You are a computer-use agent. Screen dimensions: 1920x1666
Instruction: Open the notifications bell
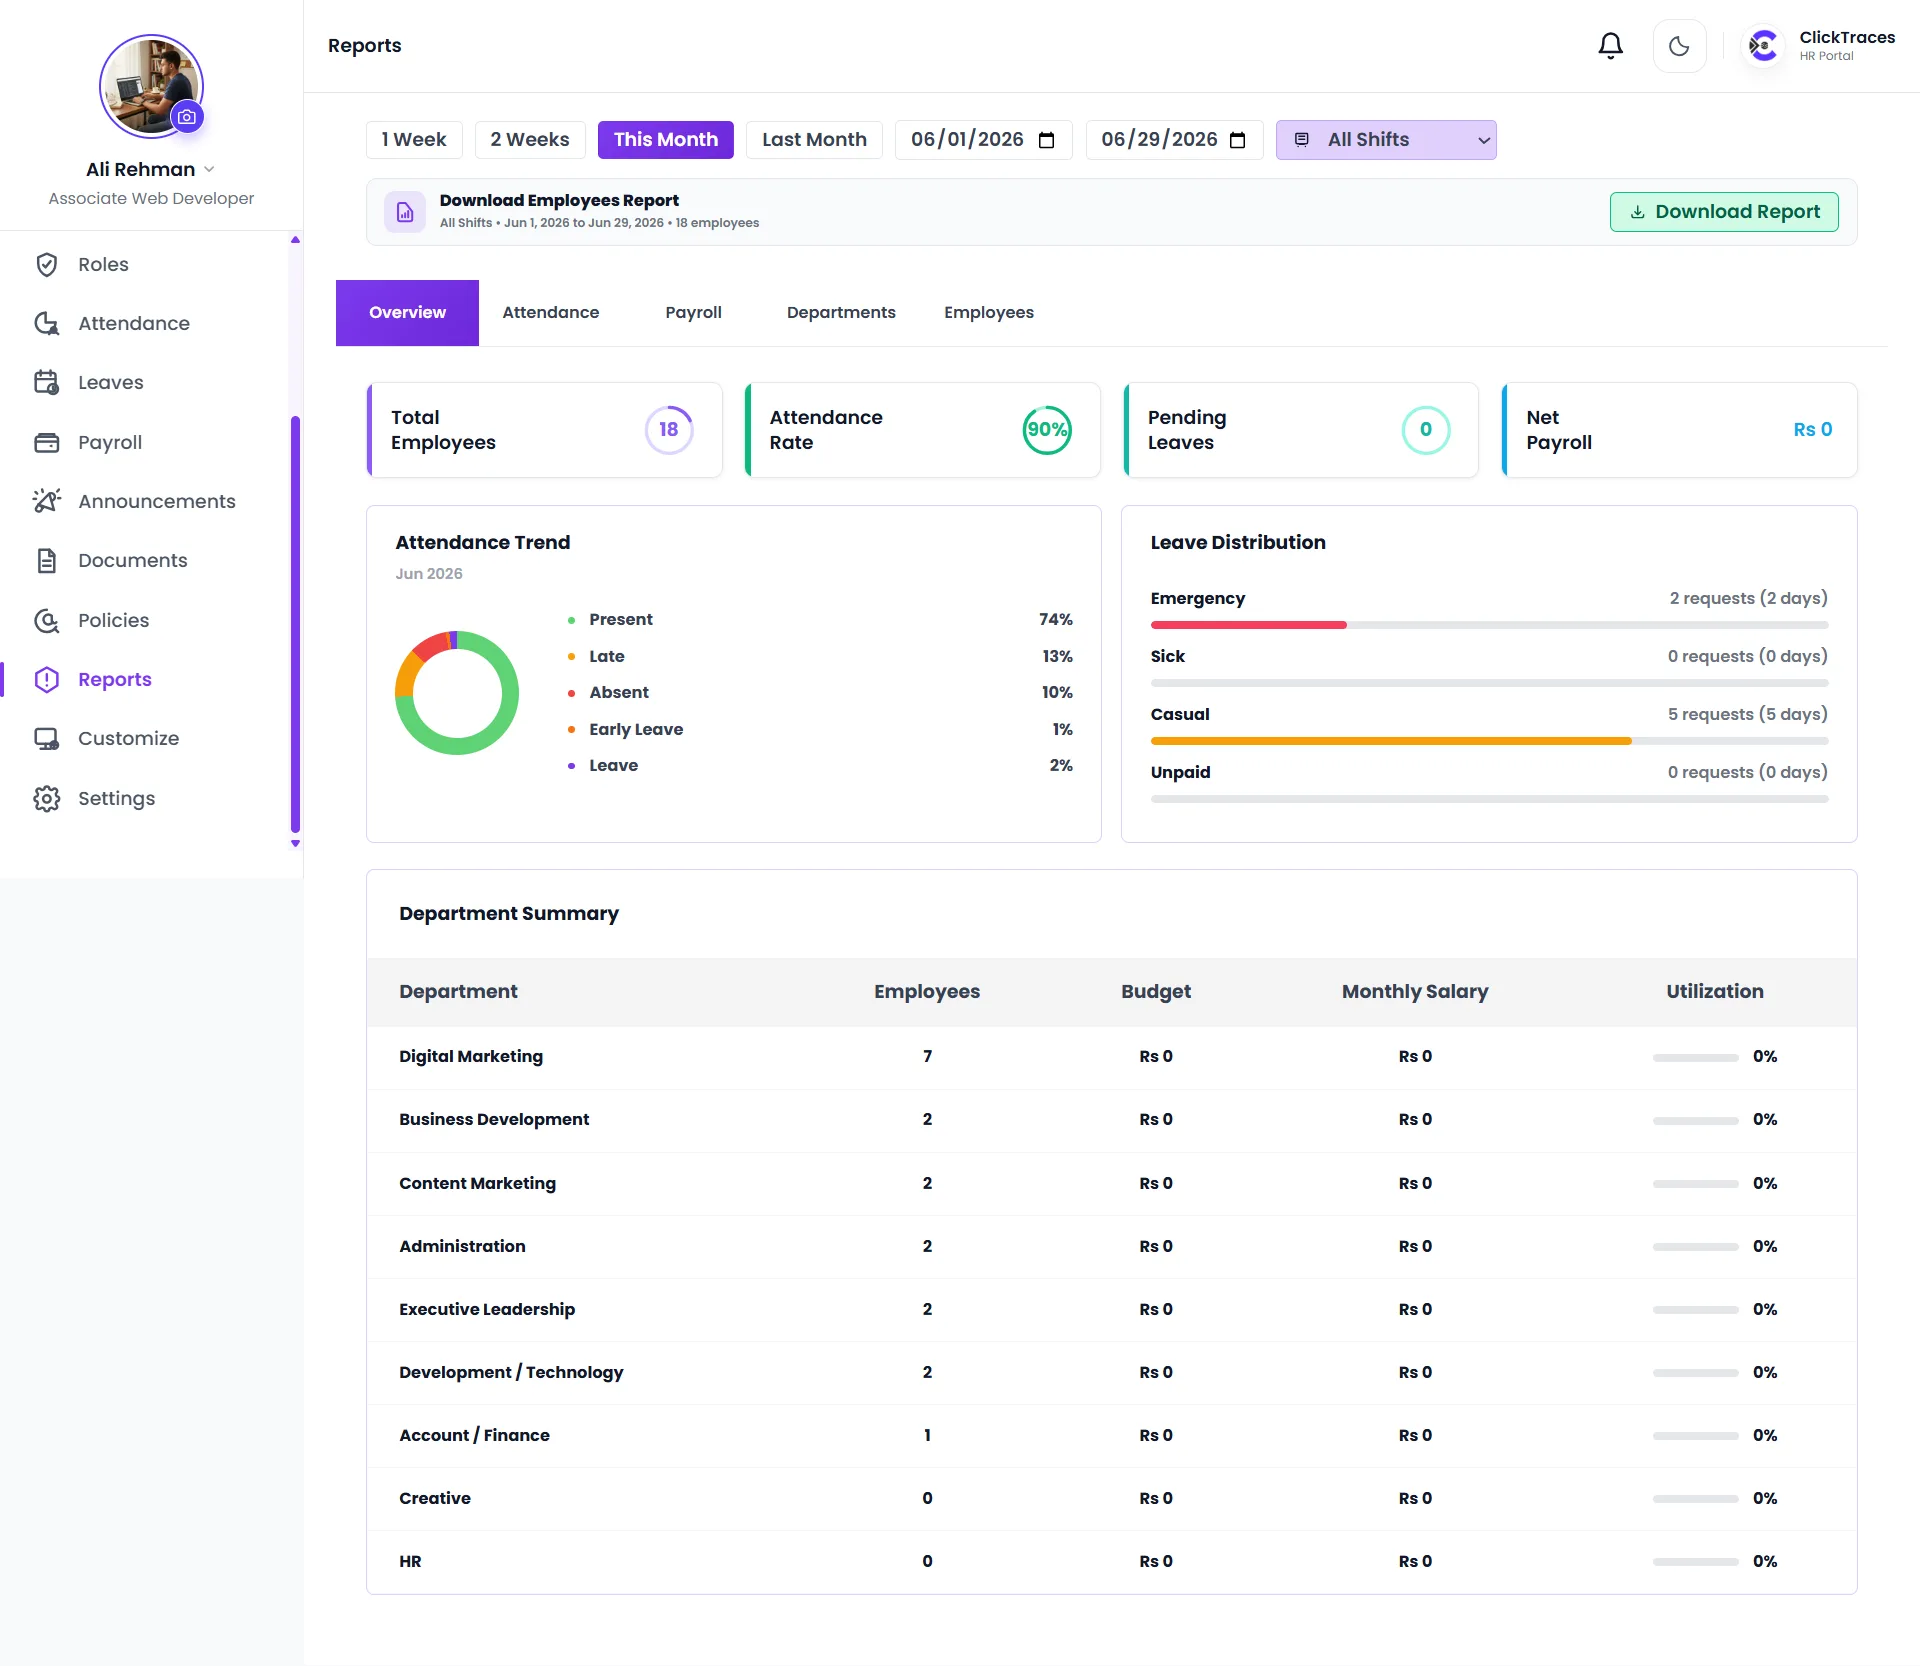click(x=1610, y=46)
